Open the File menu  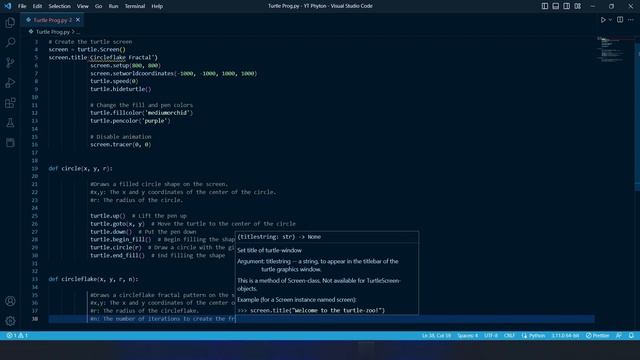(22, 6)
